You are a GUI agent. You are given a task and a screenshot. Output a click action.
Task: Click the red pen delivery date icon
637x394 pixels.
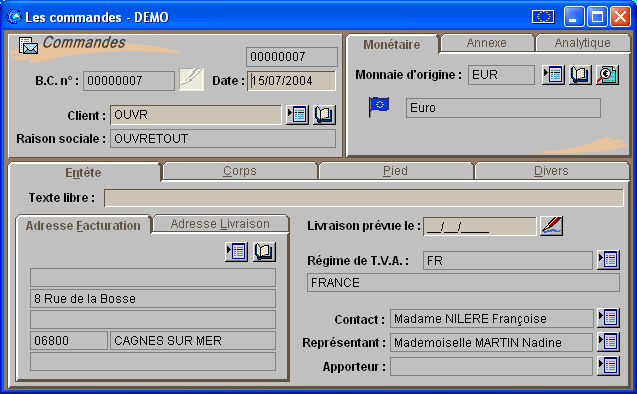pos(552,226)
